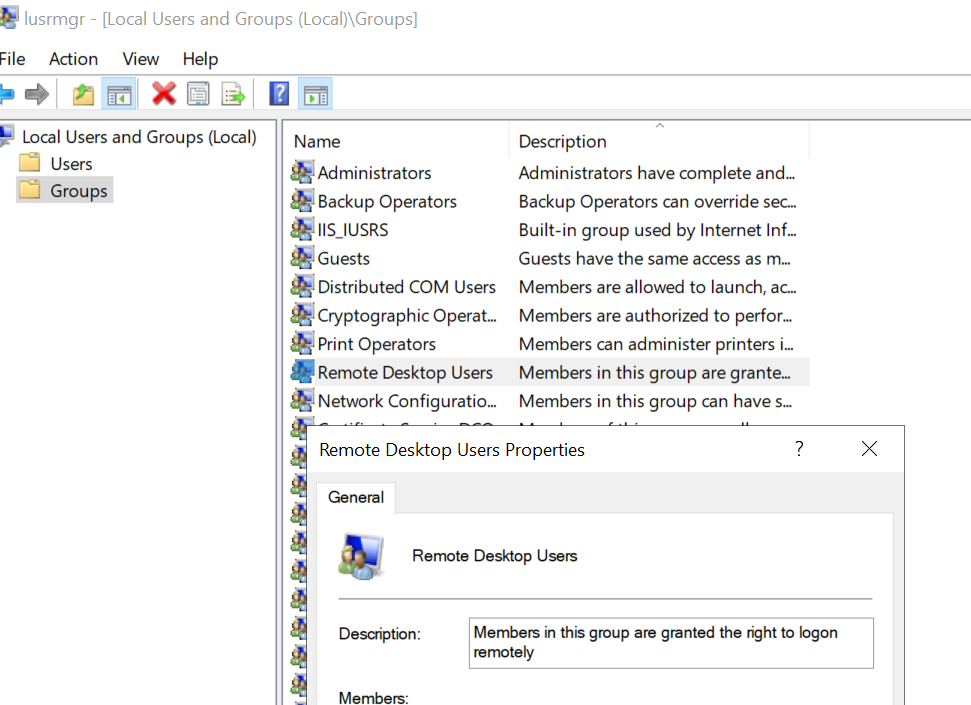971x705 pixels.
Task: Click inside the Description text box
Action: [670, 642]
